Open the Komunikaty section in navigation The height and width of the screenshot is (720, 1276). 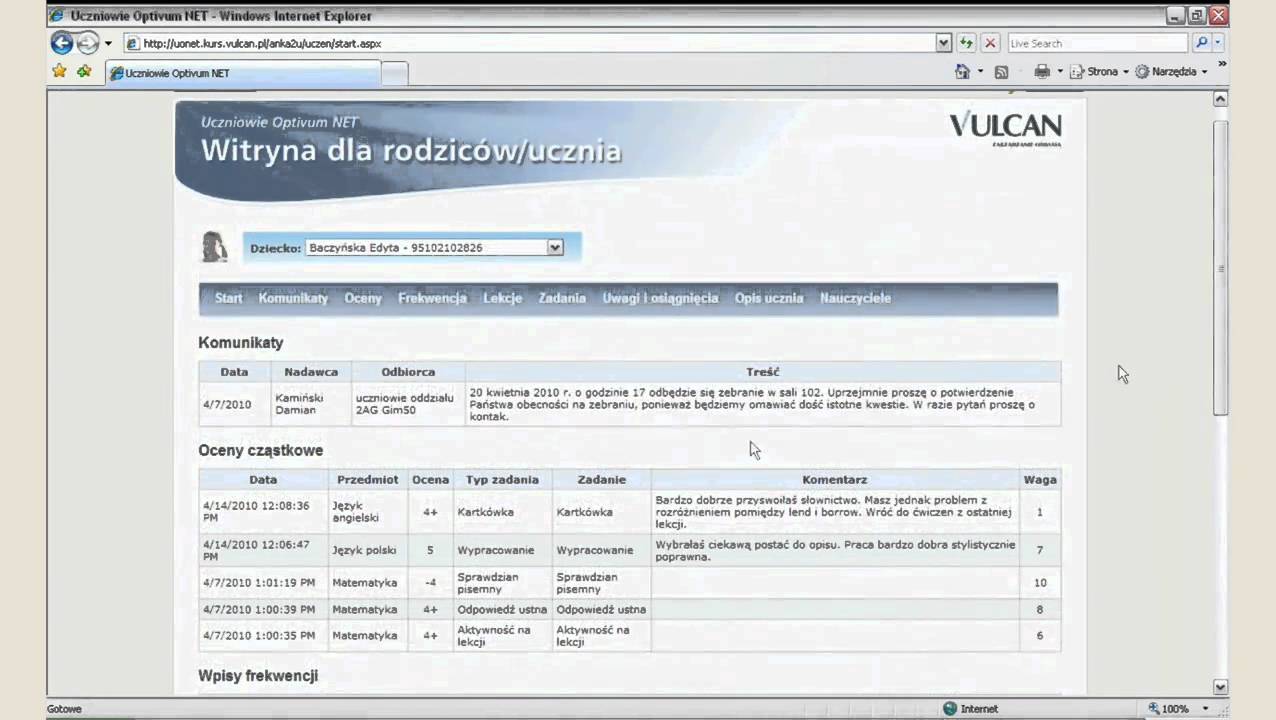(293, 298)
